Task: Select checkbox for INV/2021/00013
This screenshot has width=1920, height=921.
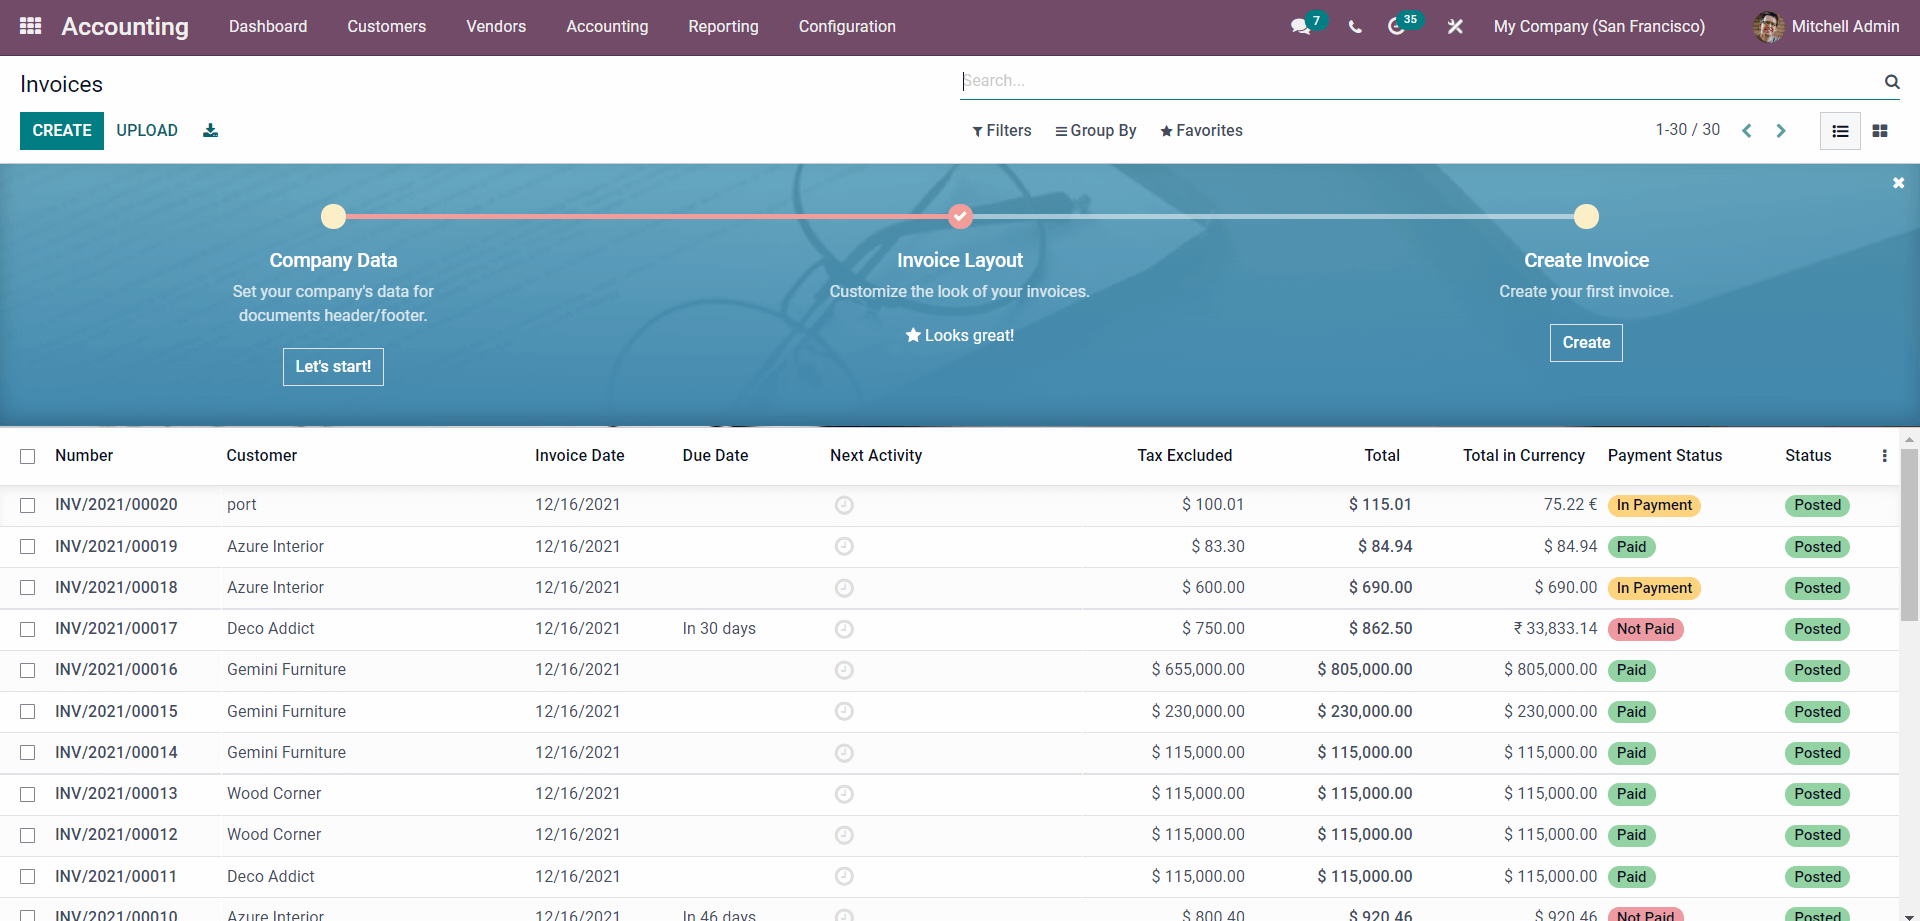Action: [28, 795]
